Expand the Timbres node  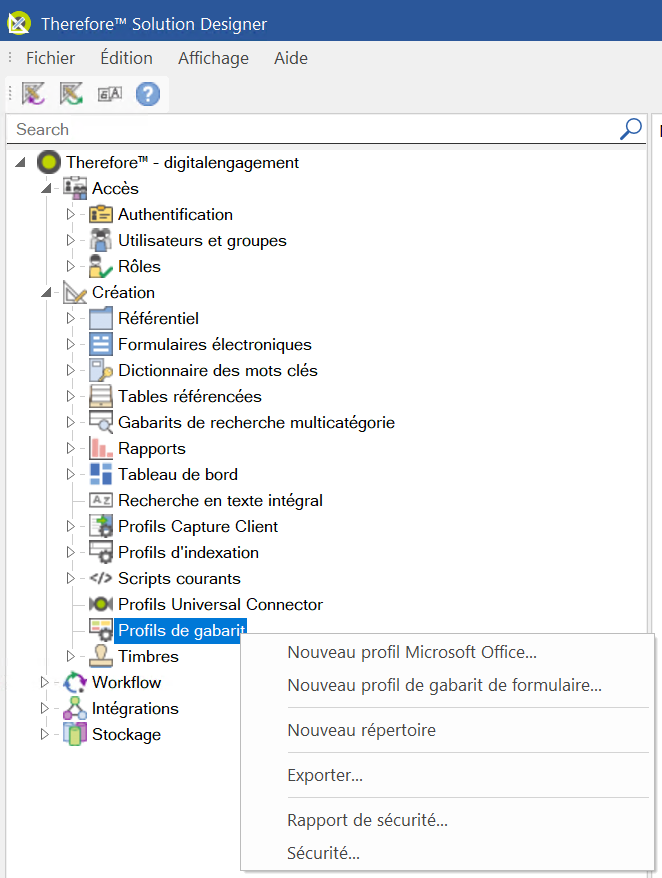point(71,656)
